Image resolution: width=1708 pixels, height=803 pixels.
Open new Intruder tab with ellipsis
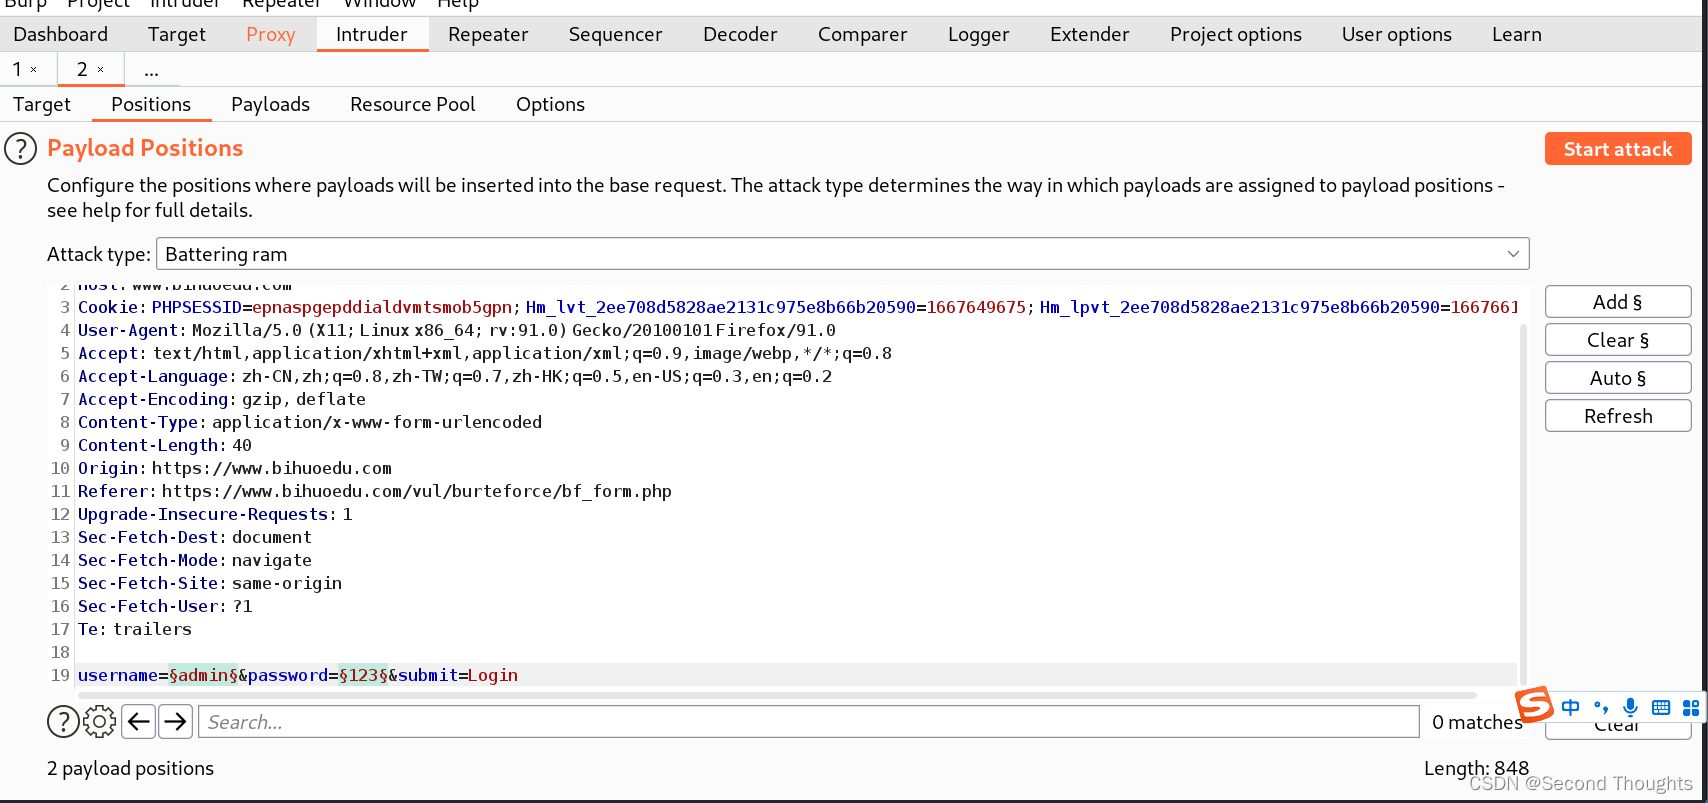coord(151,70)
